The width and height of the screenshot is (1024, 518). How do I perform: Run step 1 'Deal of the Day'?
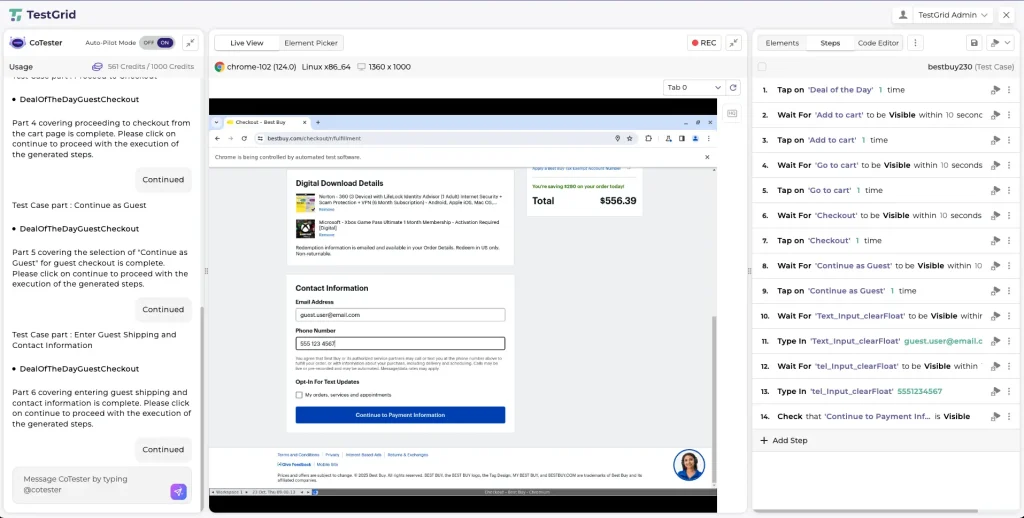pyautogui.click(x=995, y=90)
